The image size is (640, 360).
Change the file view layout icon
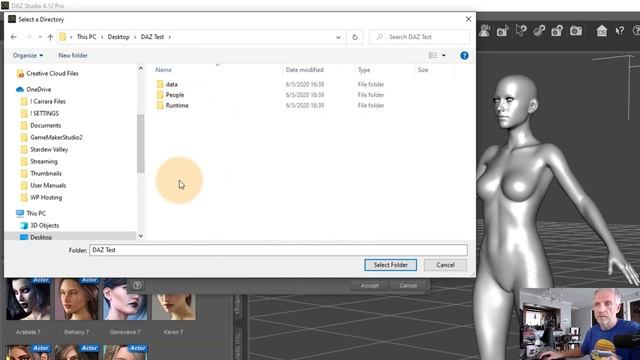pyautogui.click(x=433, y=55)
